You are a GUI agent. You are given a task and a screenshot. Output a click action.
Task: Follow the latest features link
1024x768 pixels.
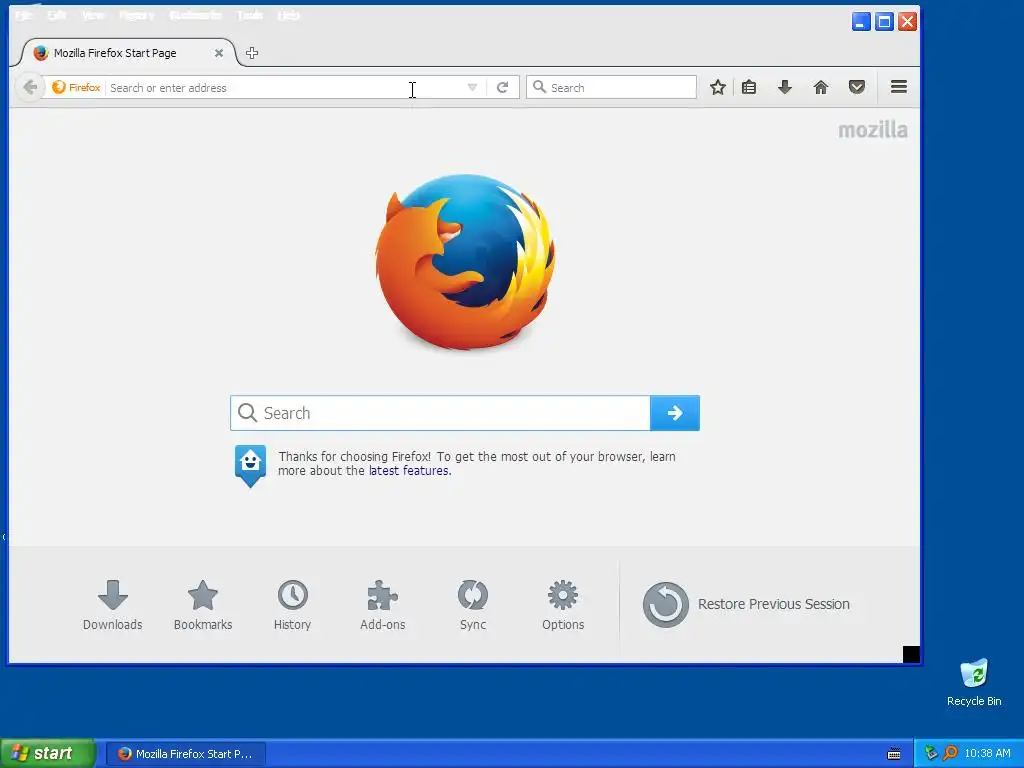click(x=409, y=471)
